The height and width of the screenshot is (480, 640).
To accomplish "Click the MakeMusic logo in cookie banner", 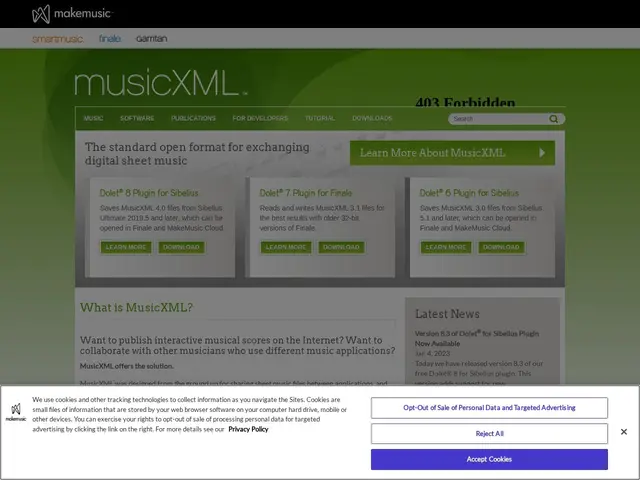I will 16,412.
